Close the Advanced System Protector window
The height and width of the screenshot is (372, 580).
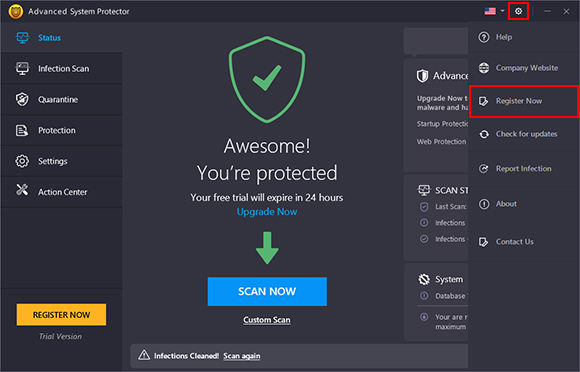point(566,11)
